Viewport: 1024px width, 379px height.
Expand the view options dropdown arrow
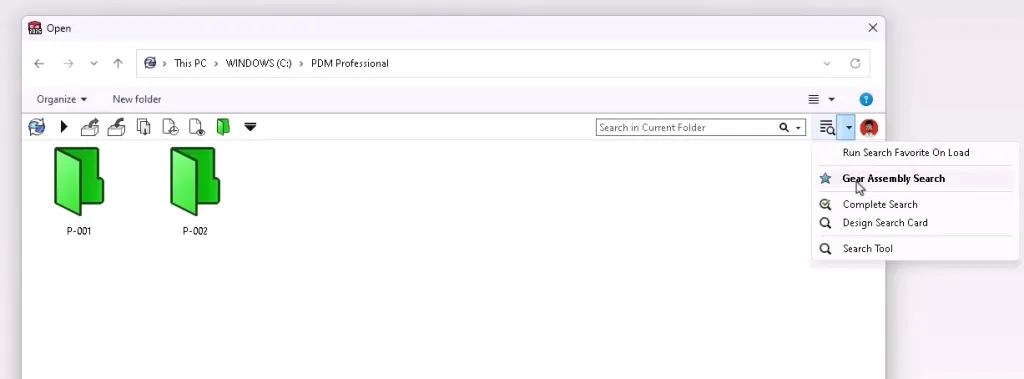831,99
